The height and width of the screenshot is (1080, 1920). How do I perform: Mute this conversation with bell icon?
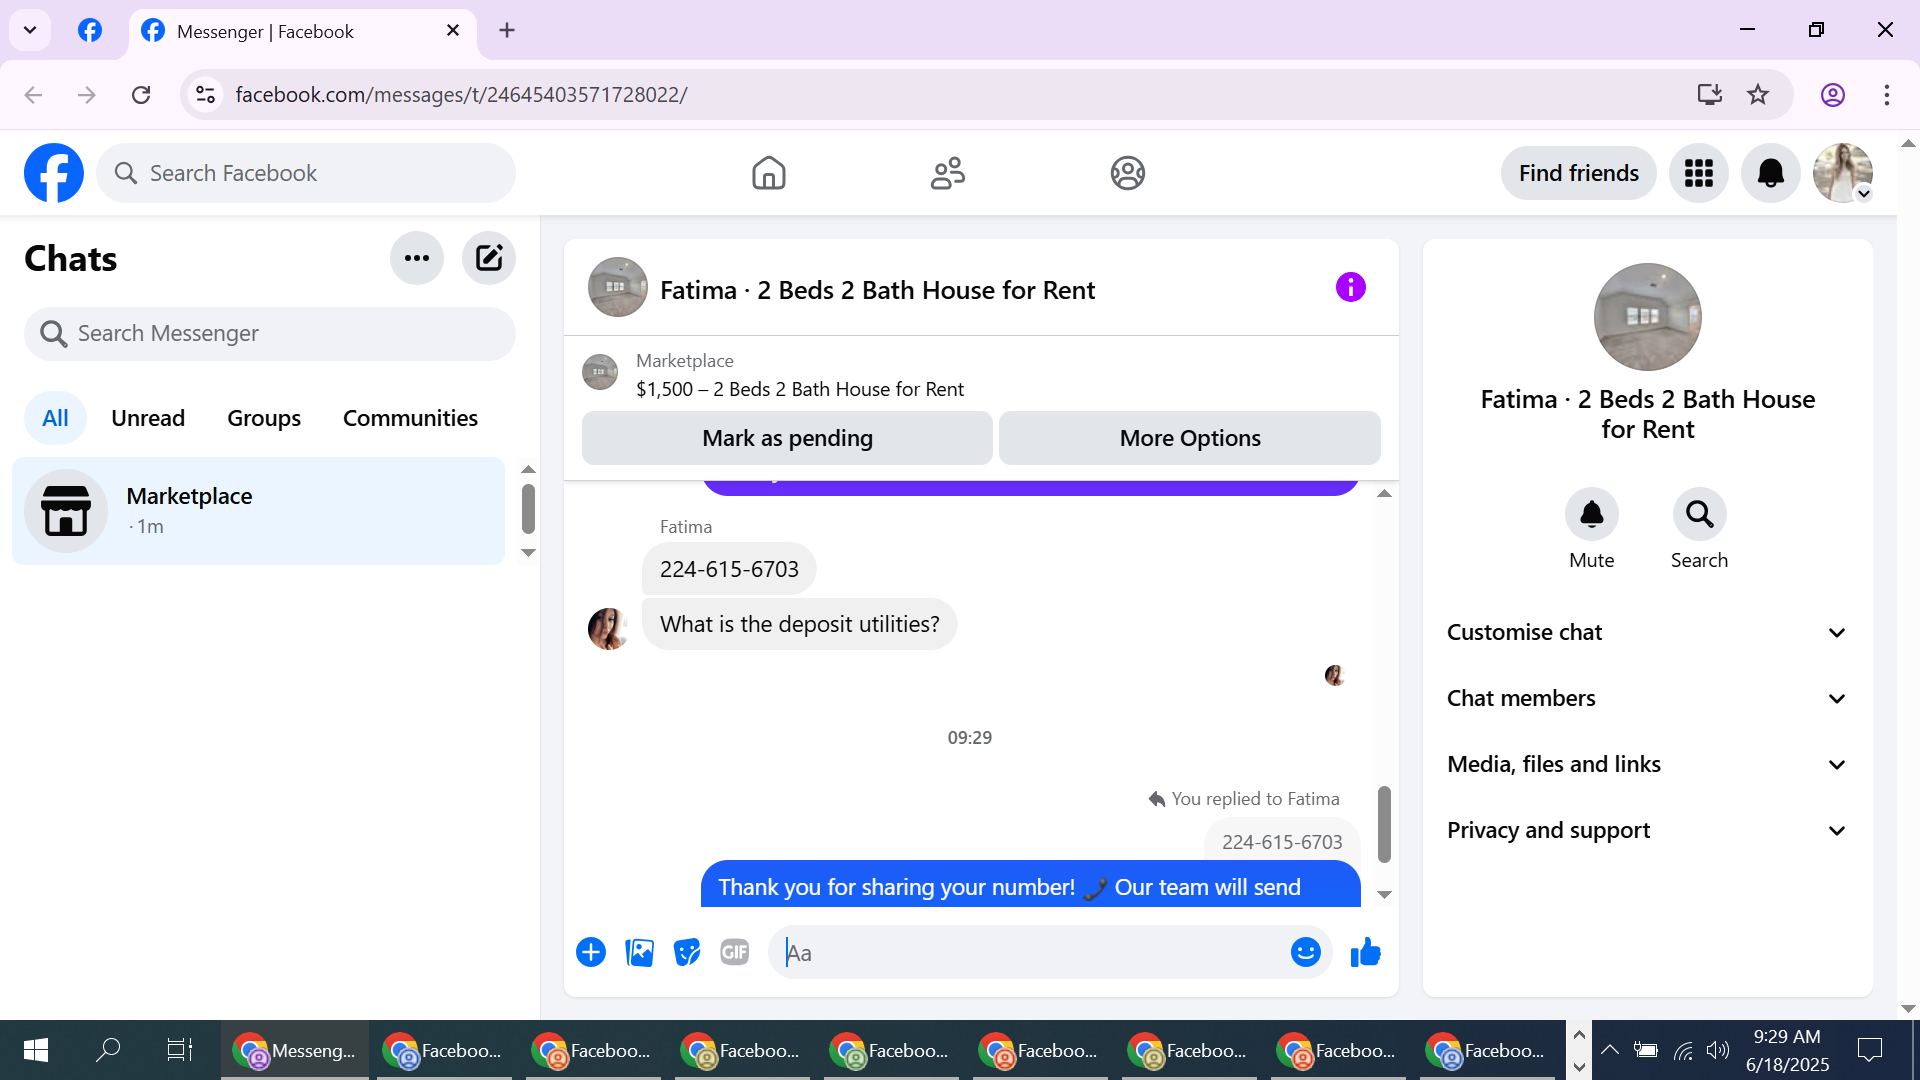pyautogui.click(x=1591, y=514)
